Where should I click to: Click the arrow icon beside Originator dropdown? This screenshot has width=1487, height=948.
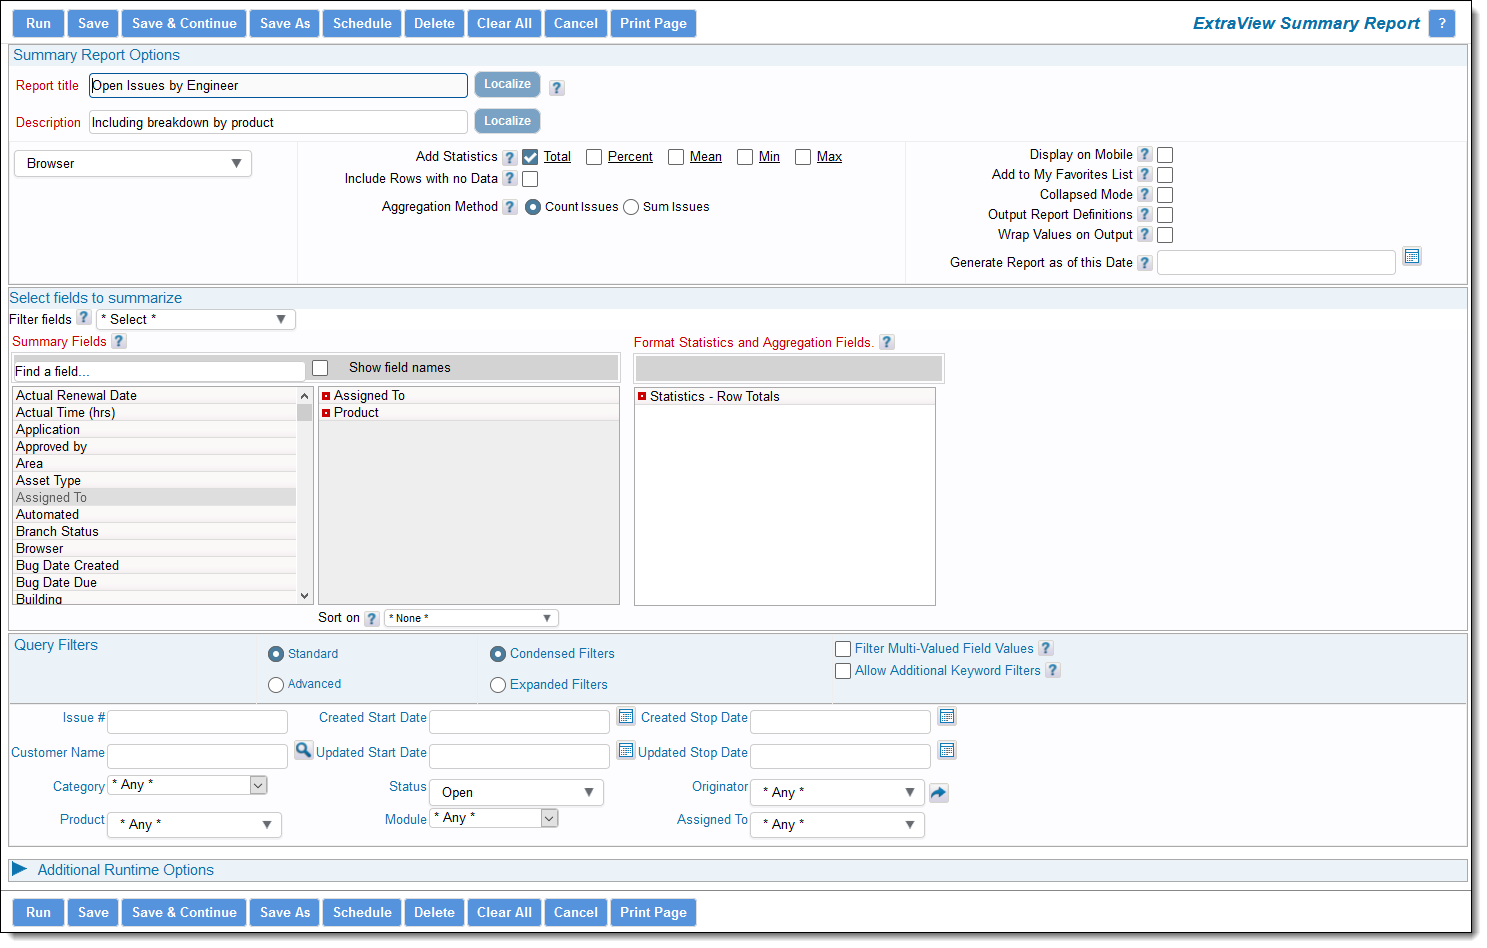pos(938,793)
